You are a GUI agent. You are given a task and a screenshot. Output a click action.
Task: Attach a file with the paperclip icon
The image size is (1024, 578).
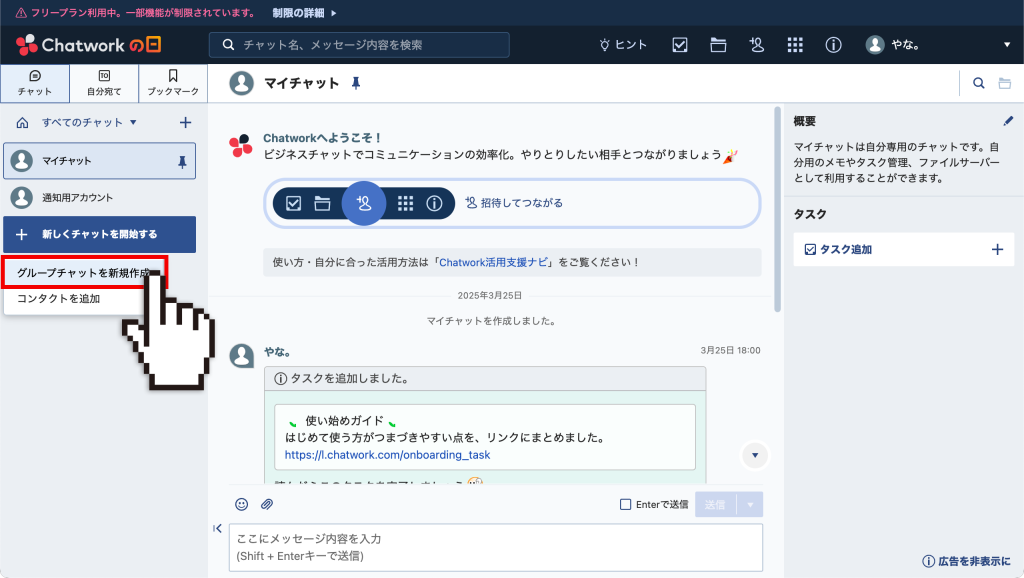coord(267,504)
